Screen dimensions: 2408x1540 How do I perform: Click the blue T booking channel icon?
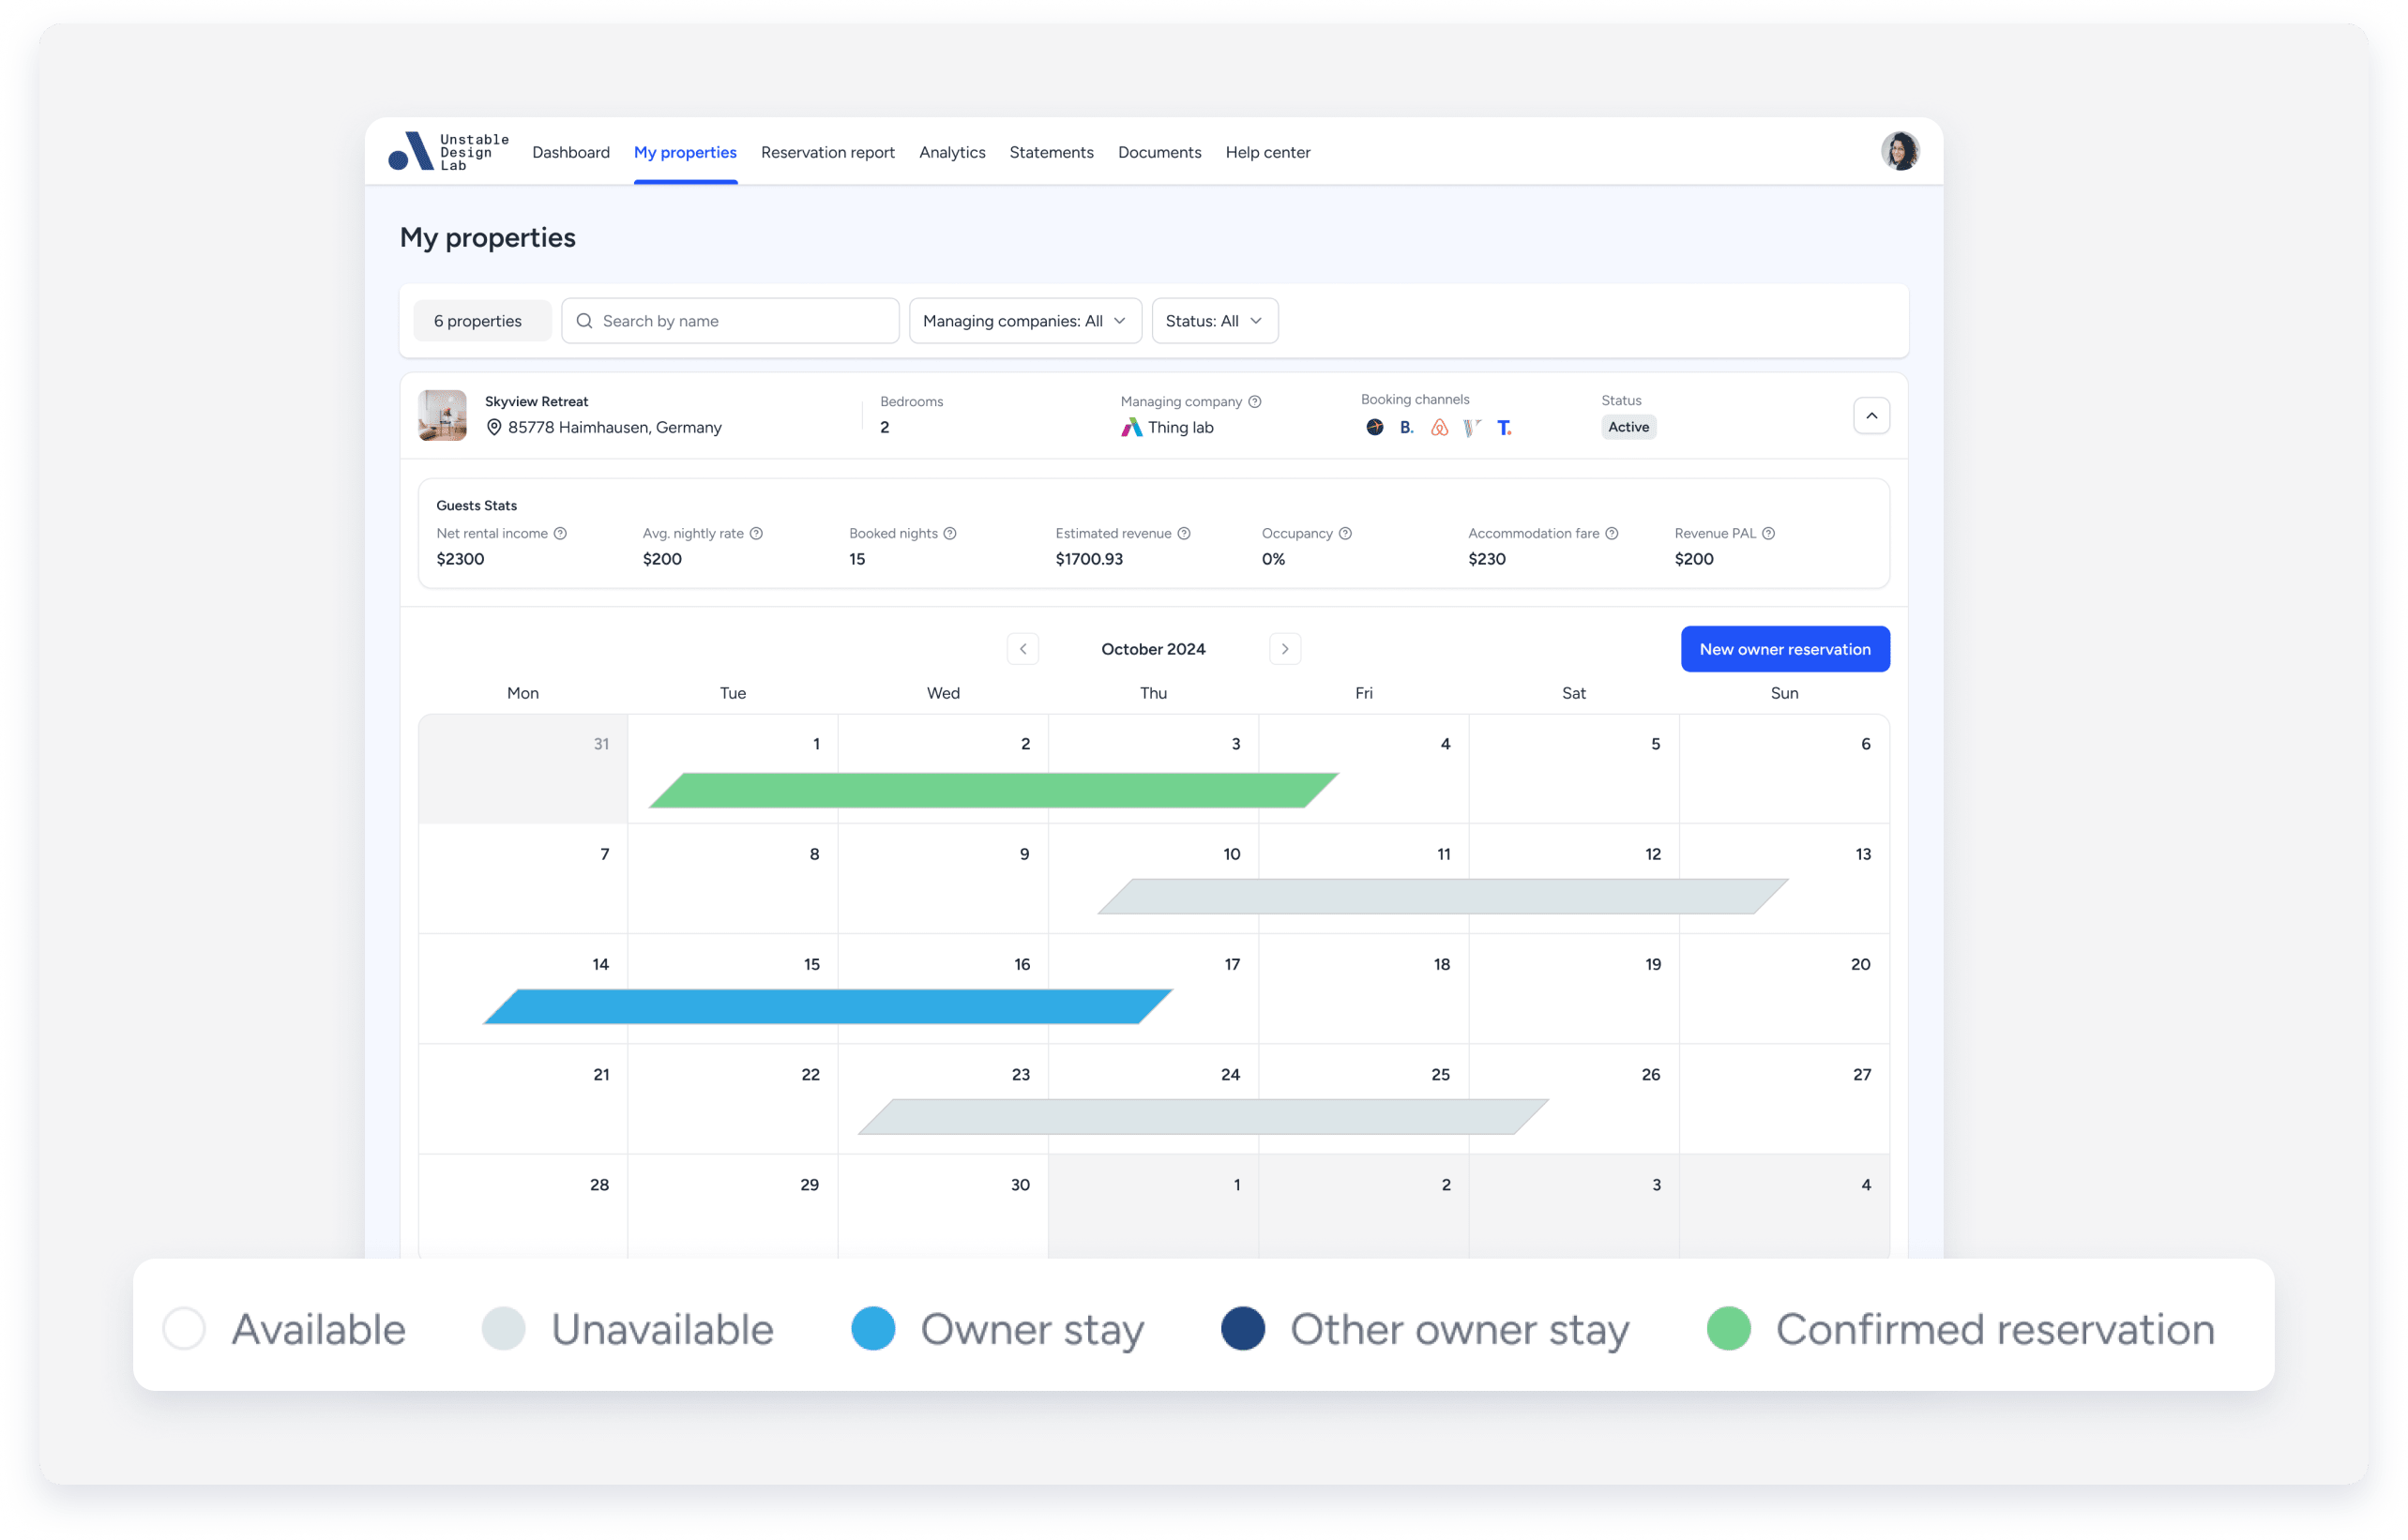pyautogui.click(x=1504, y=427)
